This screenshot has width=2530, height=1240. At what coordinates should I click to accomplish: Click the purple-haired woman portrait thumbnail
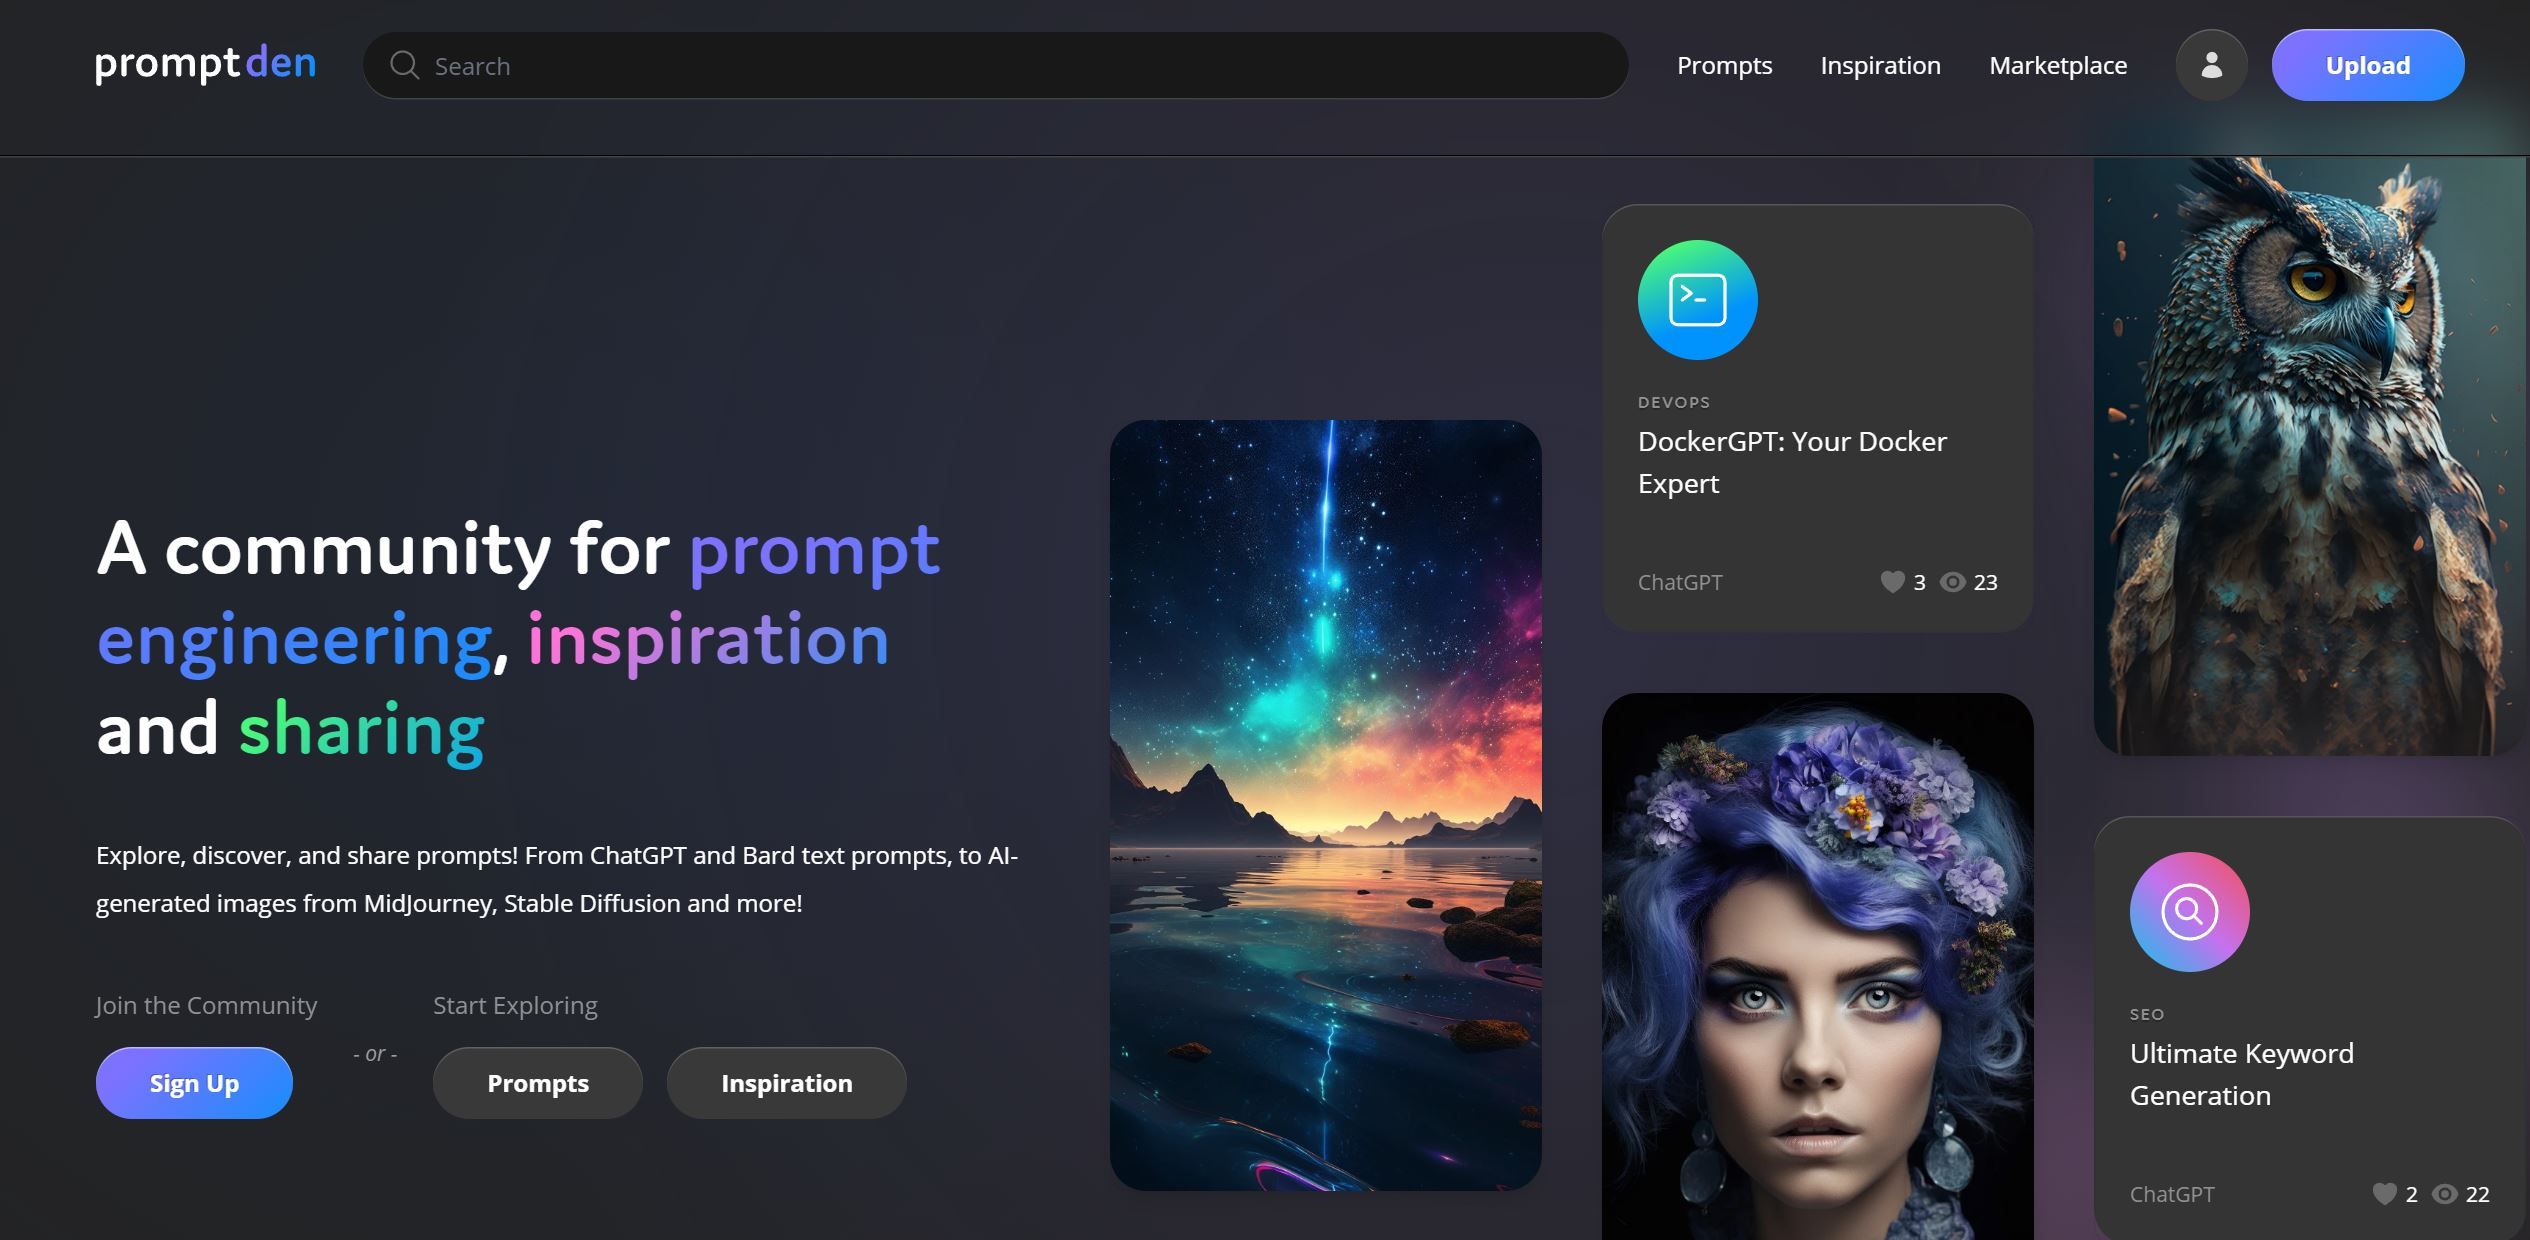click(1818, 966)
